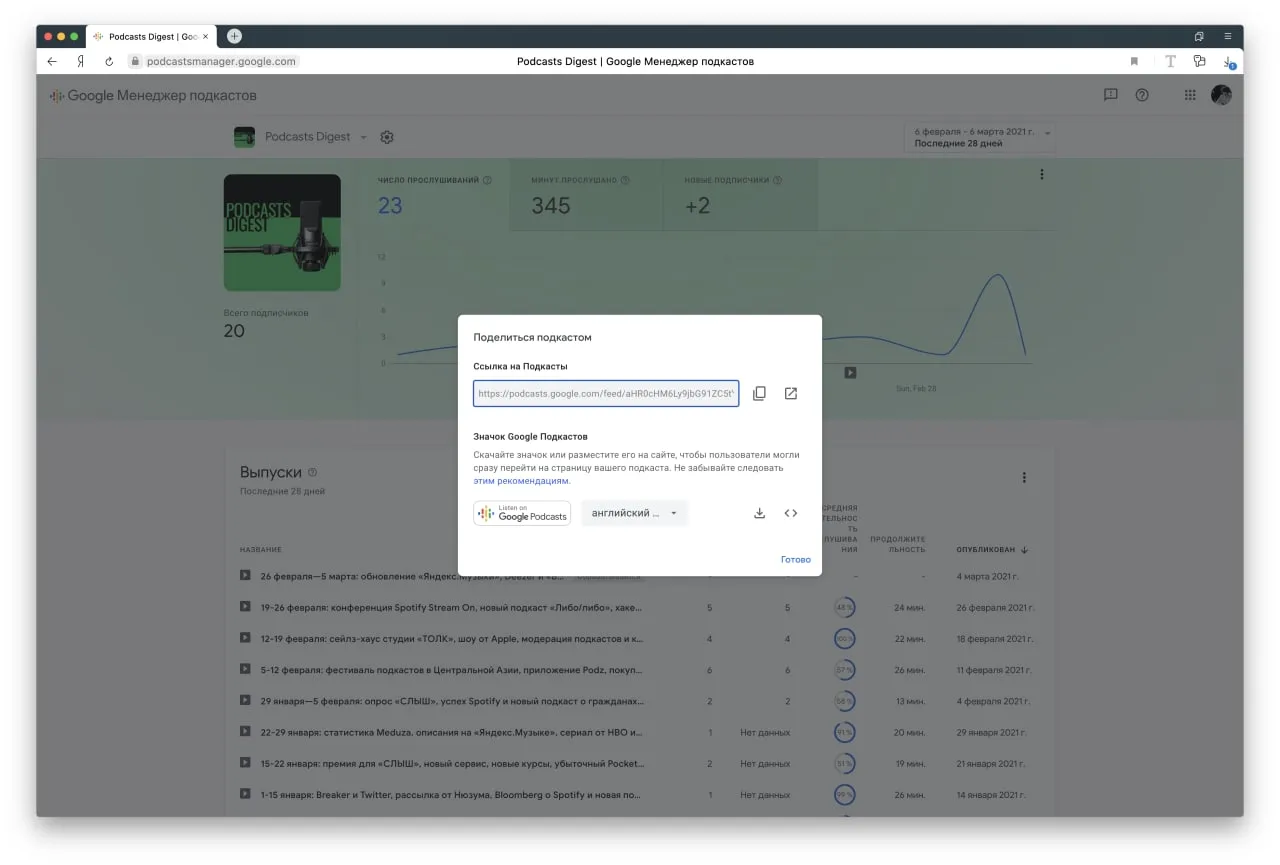Open episode titled 1-15 января: Breaker и Twitter

(451, 794)
